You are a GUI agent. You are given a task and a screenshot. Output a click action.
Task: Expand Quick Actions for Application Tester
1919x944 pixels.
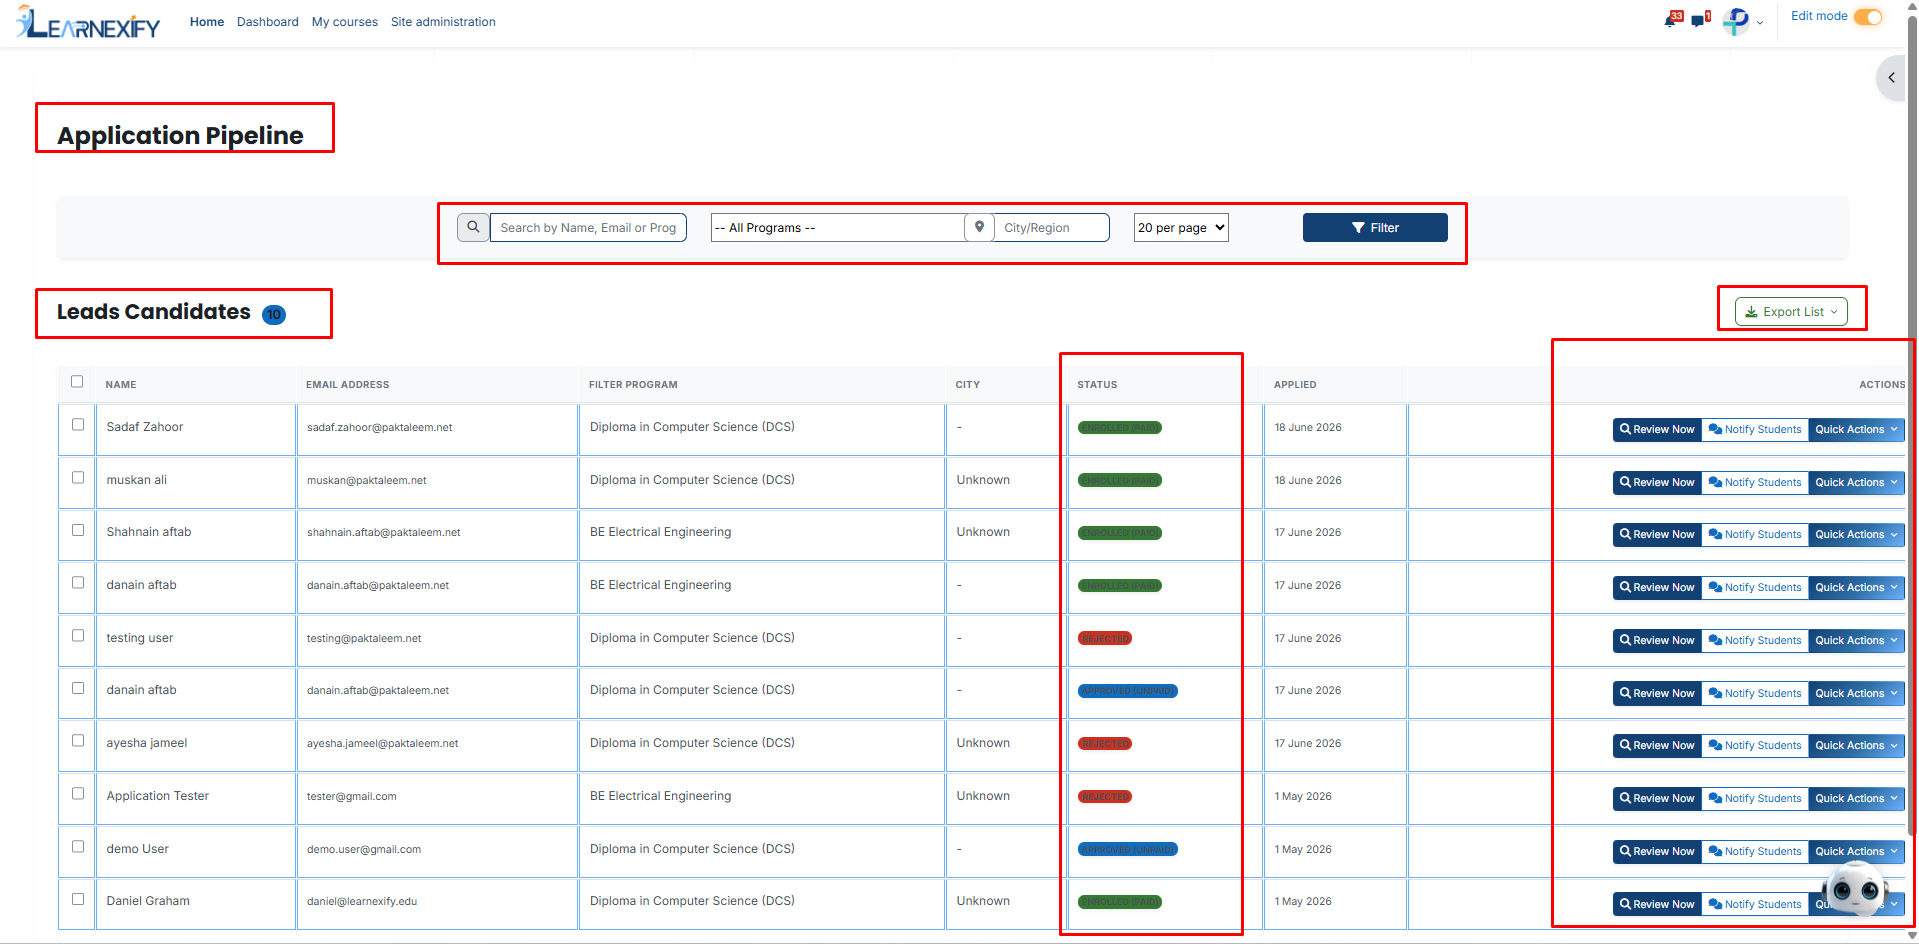1856,799
